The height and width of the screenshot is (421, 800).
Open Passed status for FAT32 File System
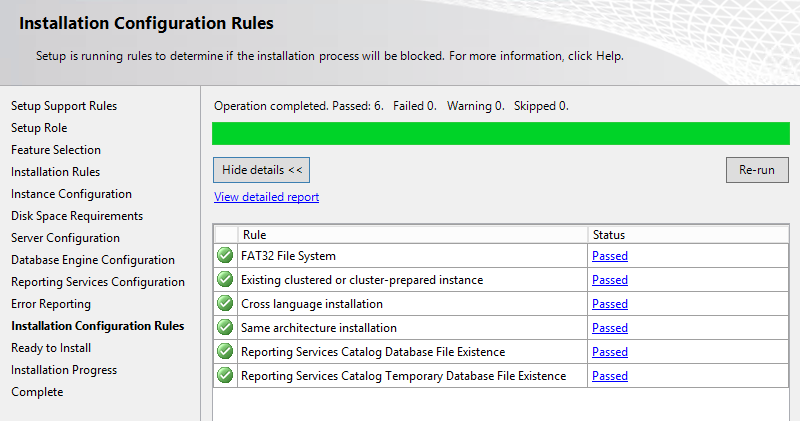click(610, 256)
